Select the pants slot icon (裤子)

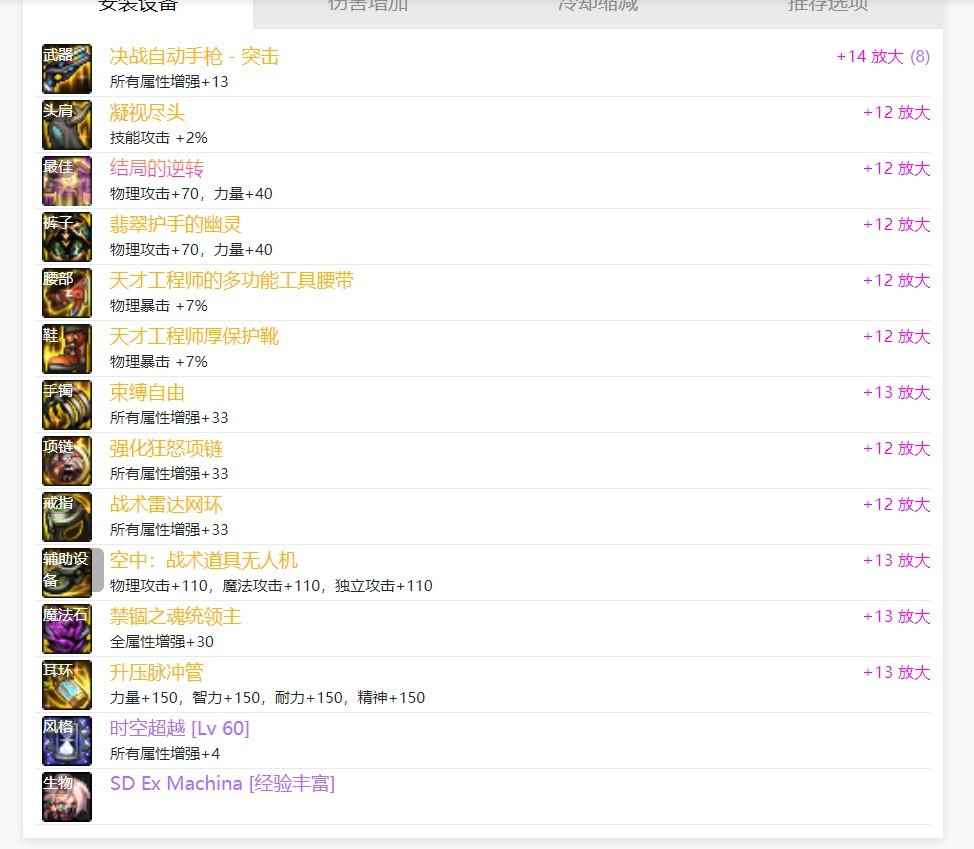click(x=67, y=237)
